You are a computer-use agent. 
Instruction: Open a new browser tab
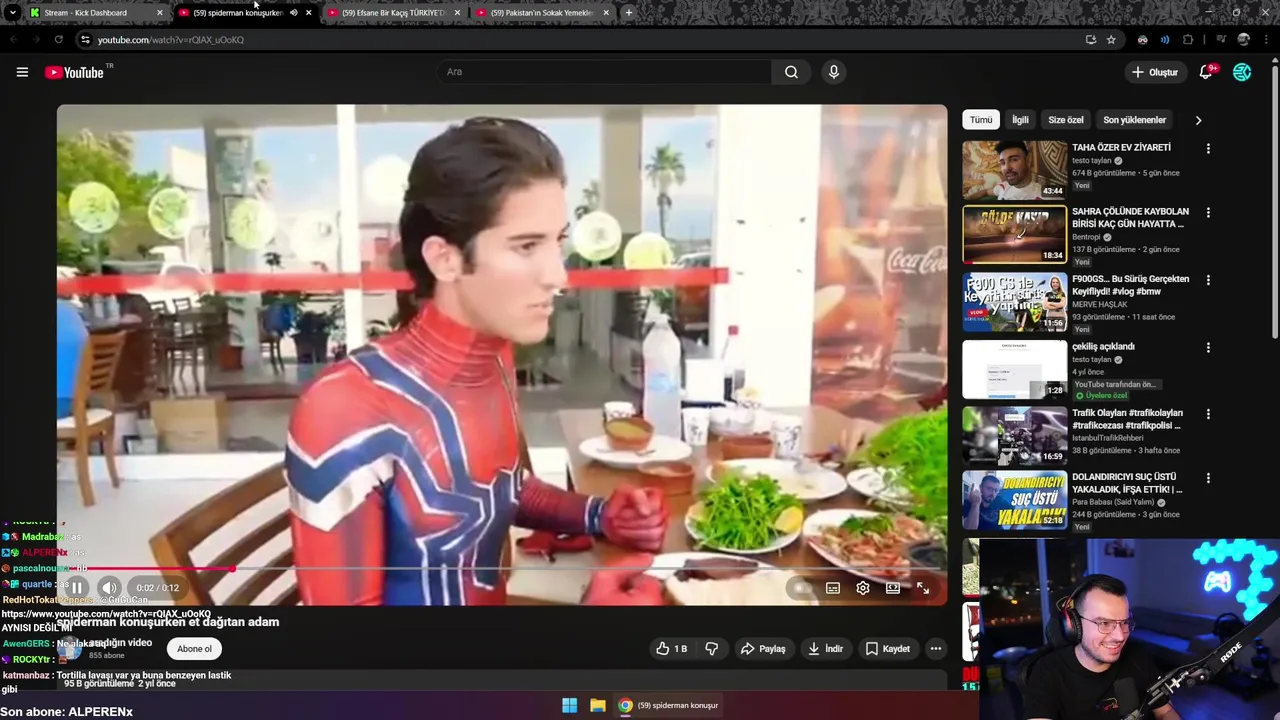click(629, 13)
